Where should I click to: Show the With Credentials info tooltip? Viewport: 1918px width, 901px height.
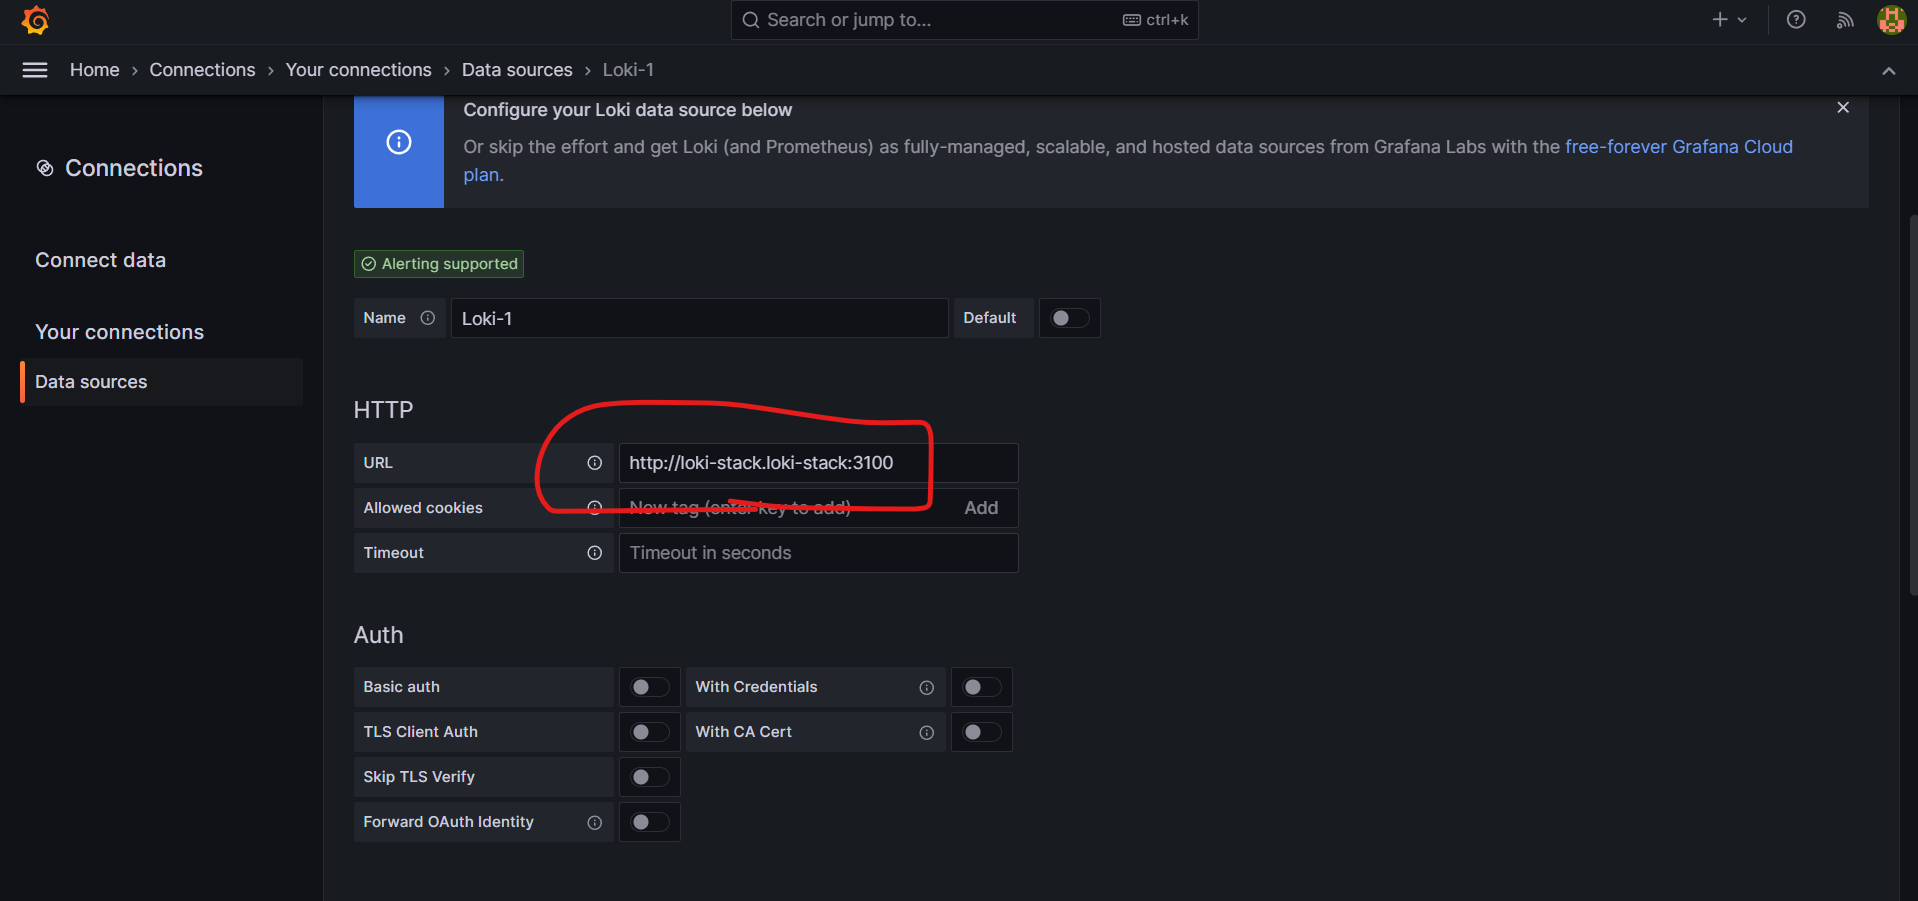[927, 688]
